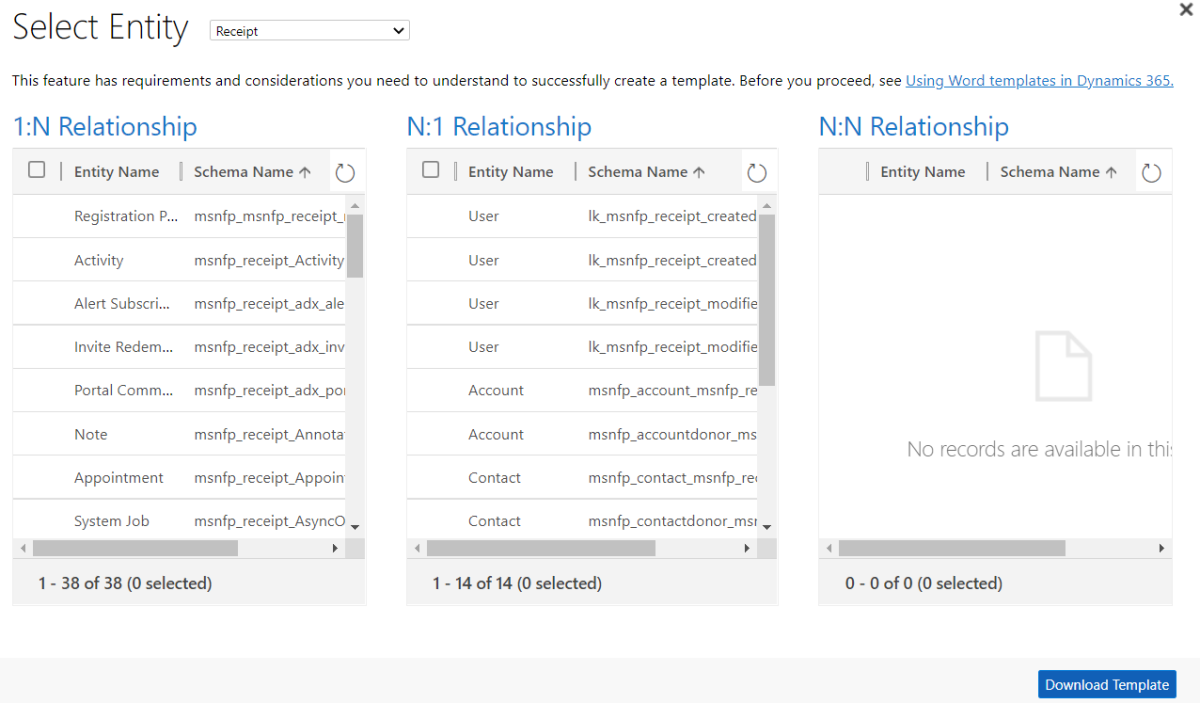Refresh the N:1 Relationship grid
This screenshot has height=703, width=1200.
pyautogui.click(x=757, y=173)
